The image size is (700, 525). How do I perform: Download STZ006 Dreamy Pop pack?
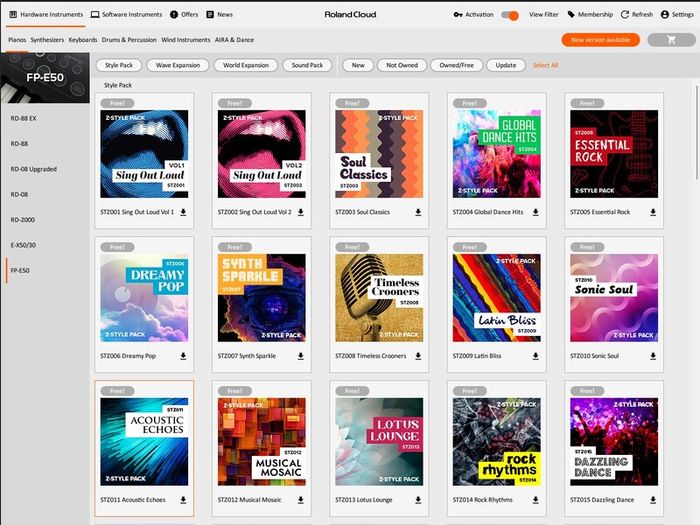(x=183, y=356)
